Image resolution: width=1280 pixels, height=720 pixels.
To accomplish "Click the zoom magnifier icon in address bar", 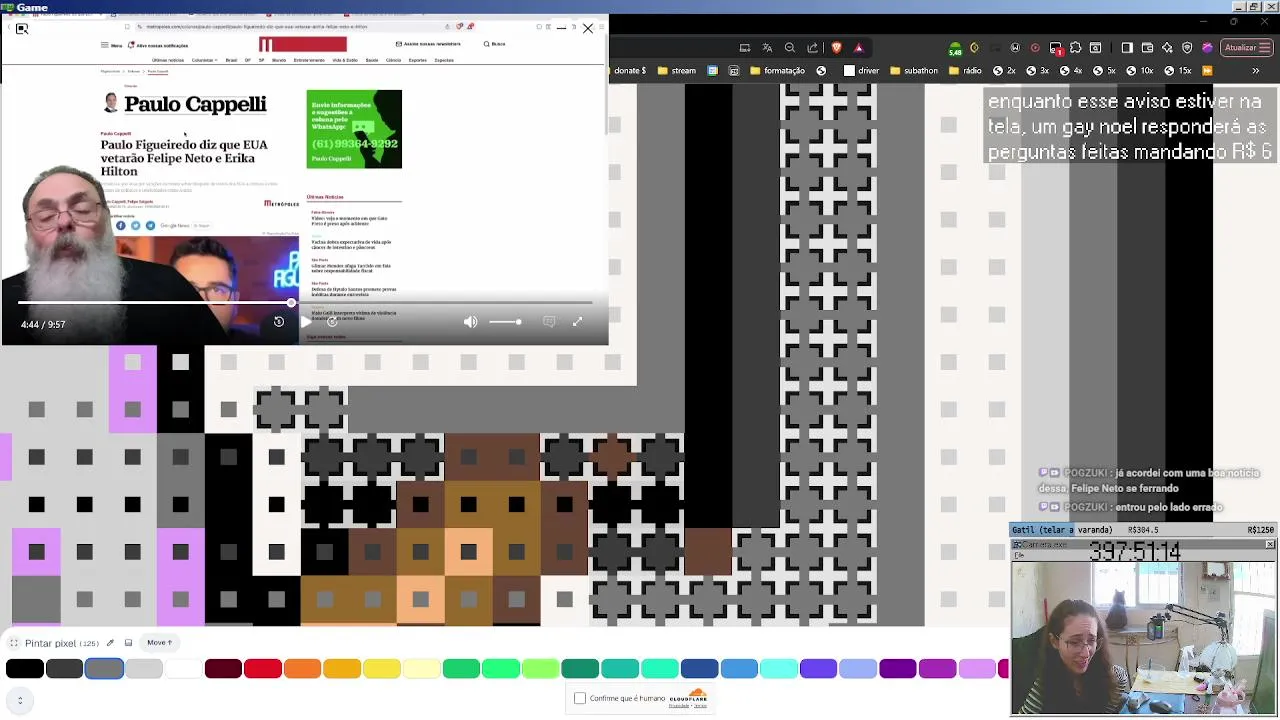I will tap(790, 47).
